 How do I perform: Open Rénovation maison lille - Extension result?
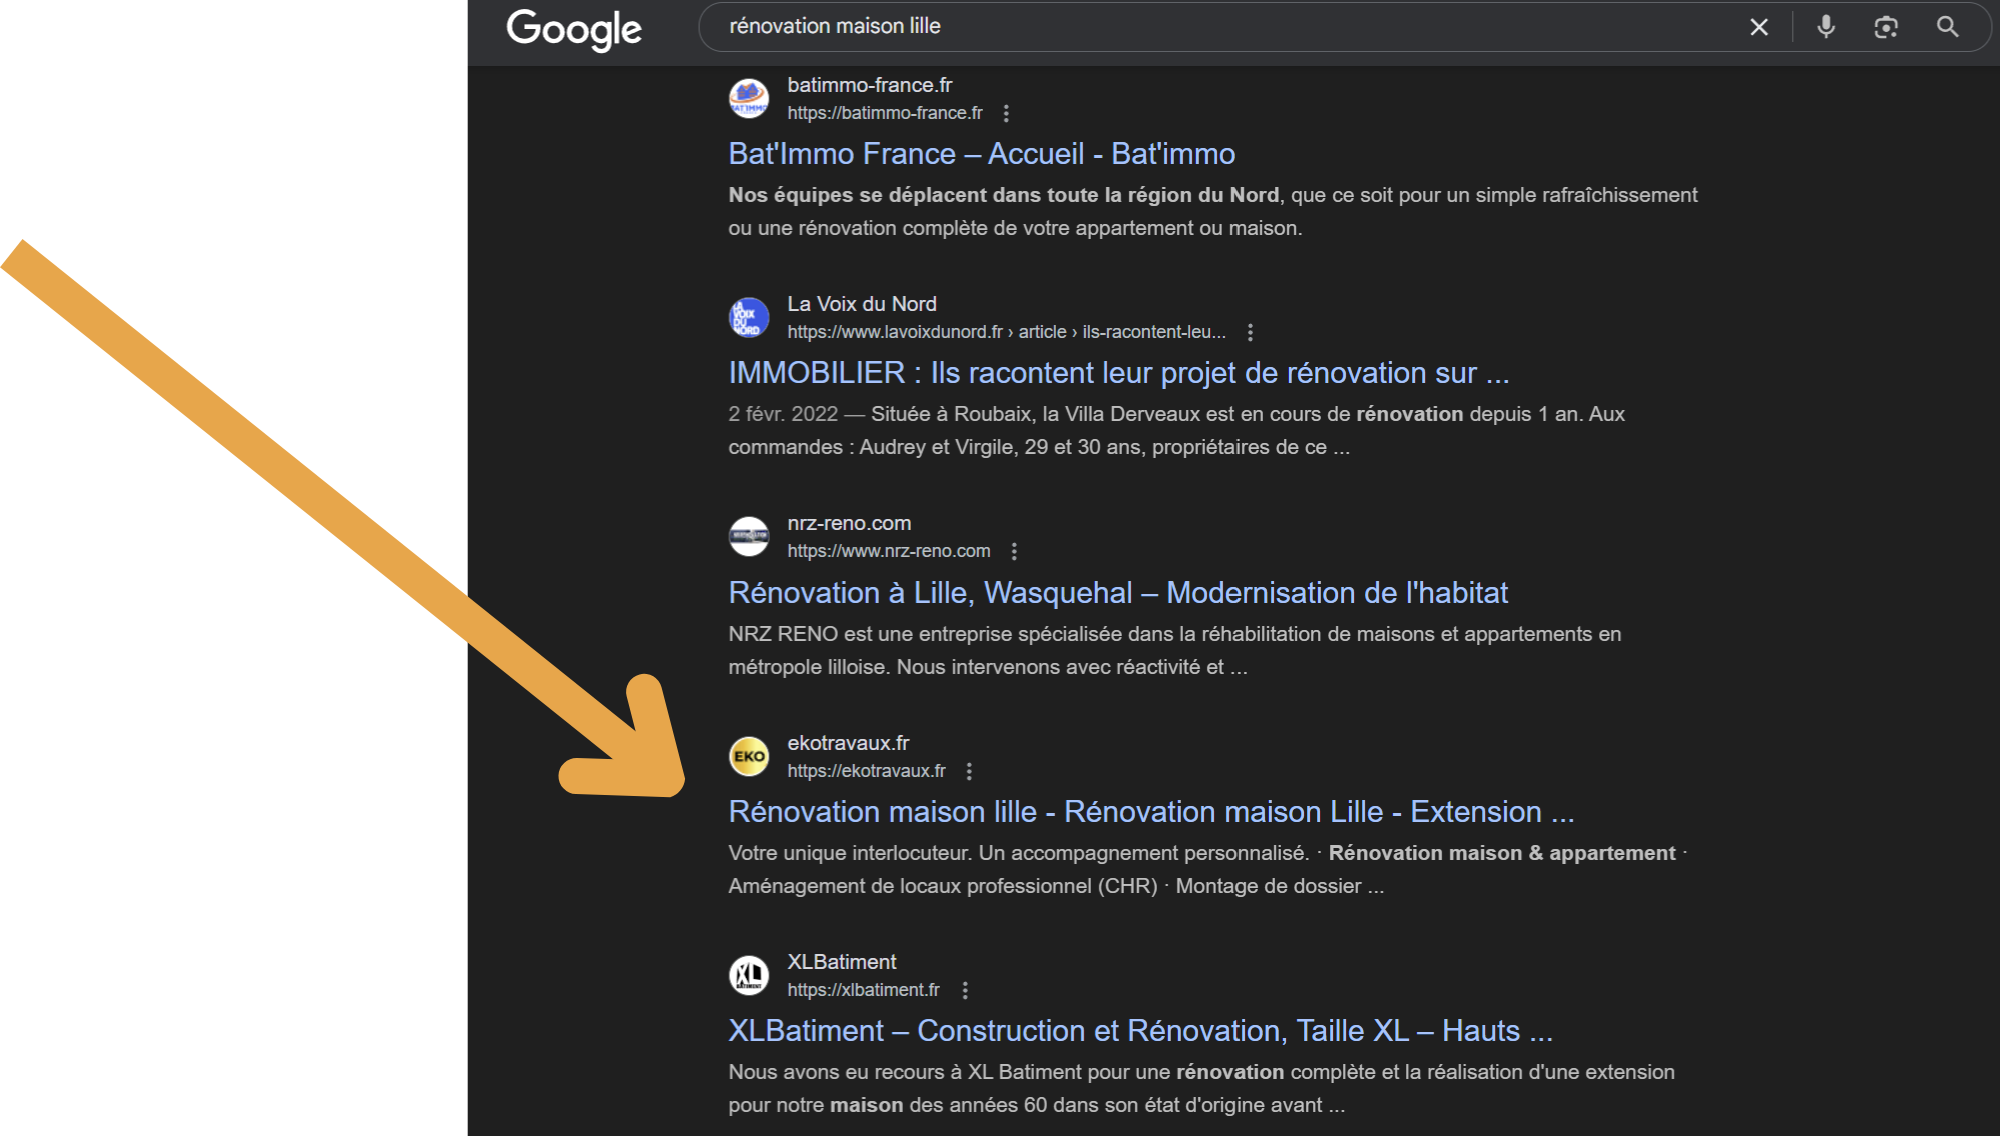click(x=1151, y=812)
